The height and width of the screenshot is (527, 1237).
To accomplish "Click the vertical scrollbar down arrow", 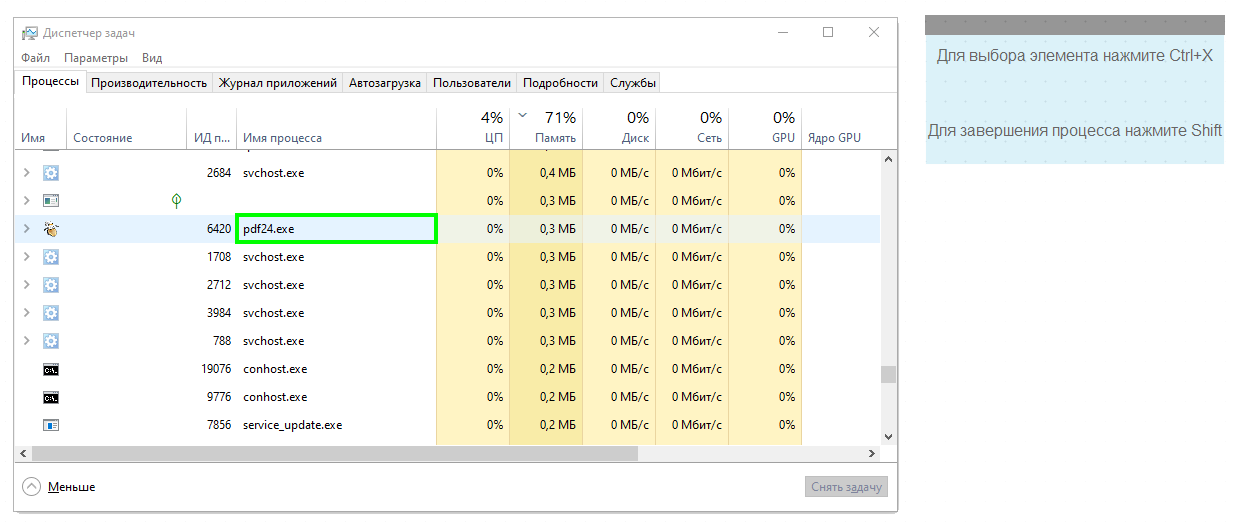I will tap(888, 436).
